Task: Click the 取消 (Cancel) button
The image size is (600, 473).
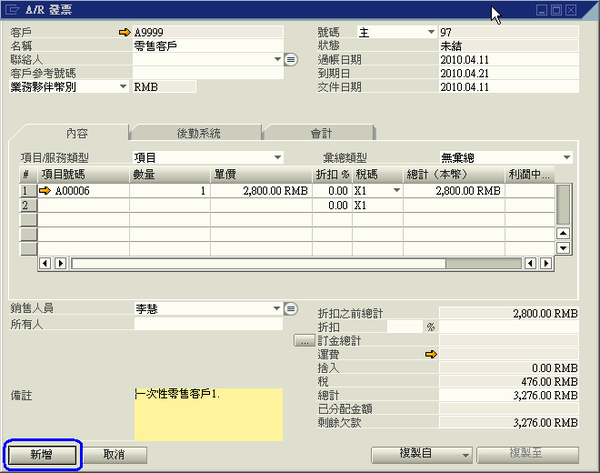Action: point(114,455)
